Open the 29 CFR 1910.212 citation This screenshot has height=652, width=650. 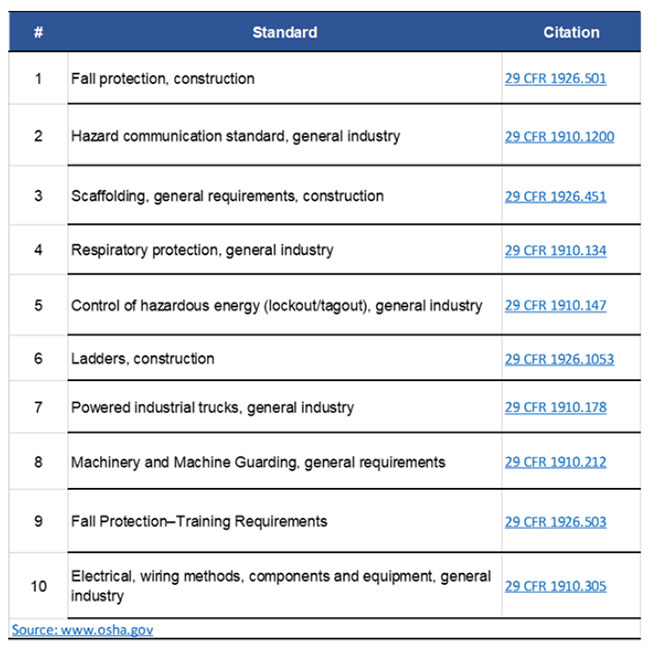coord(555,462)
